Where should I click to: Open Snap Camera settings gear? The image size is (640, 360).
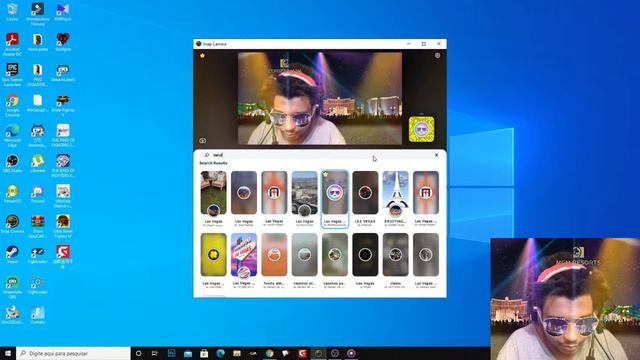tap(437, 56)
